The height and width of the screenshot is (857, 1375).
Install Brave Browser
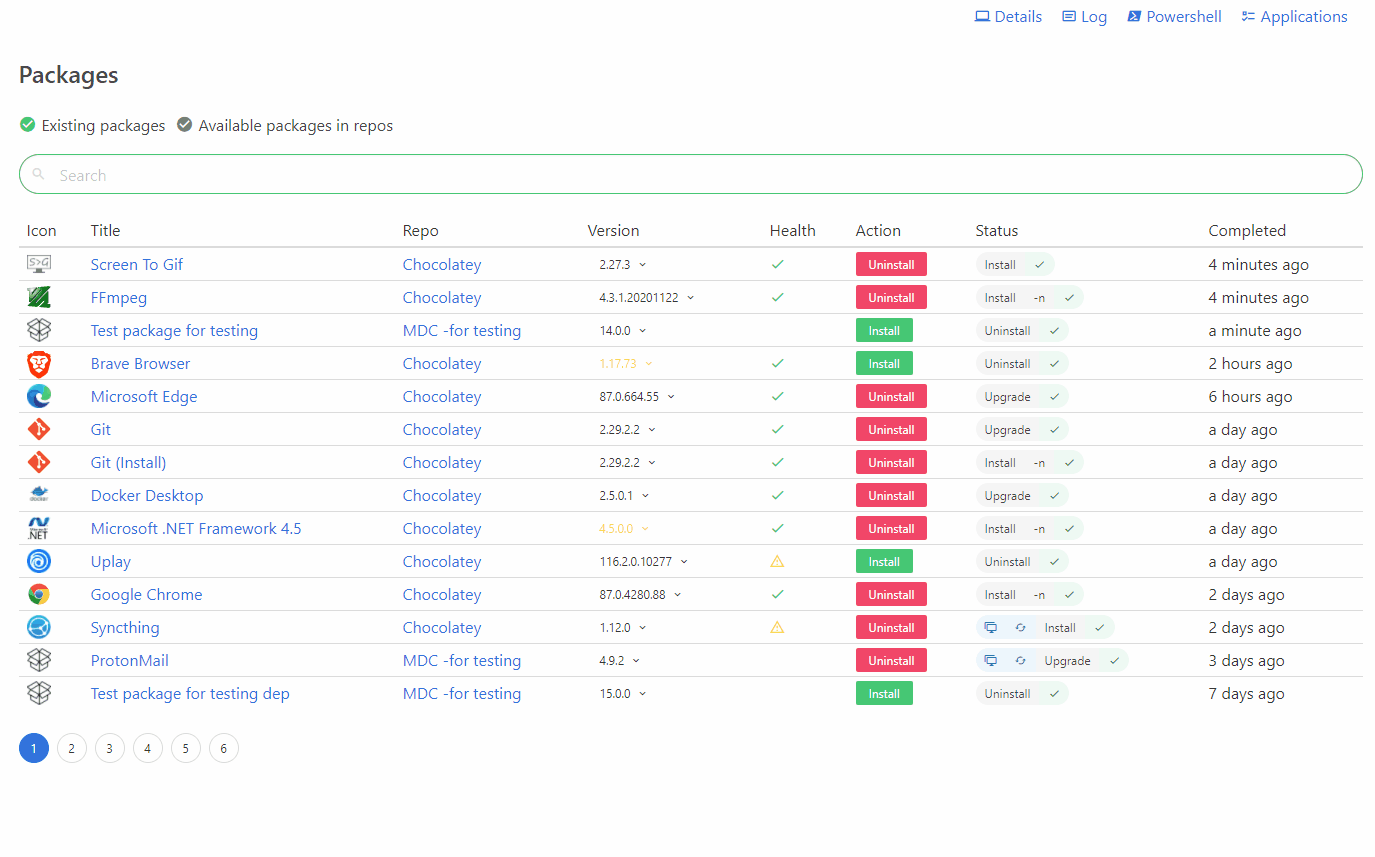[x=884, y=363]
